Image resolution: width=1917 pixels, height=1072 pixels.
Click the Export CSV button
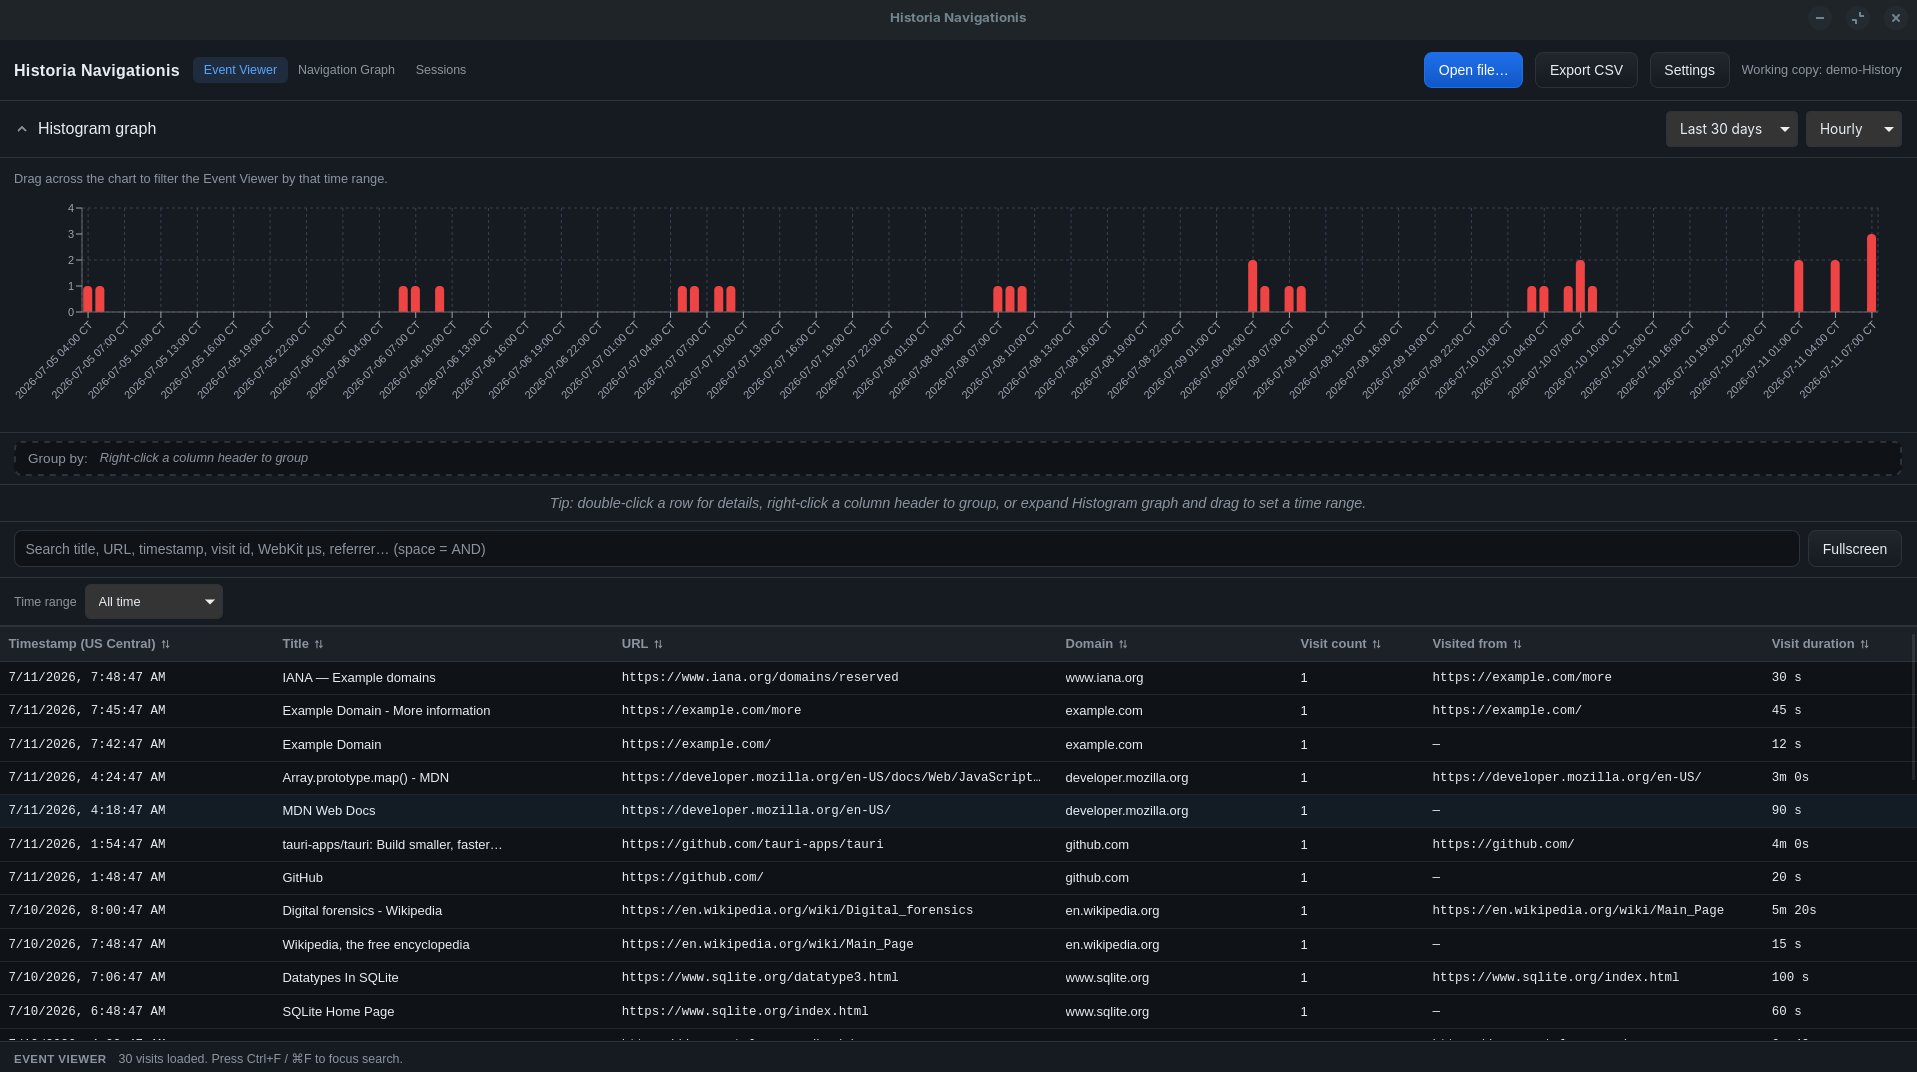1586,70
